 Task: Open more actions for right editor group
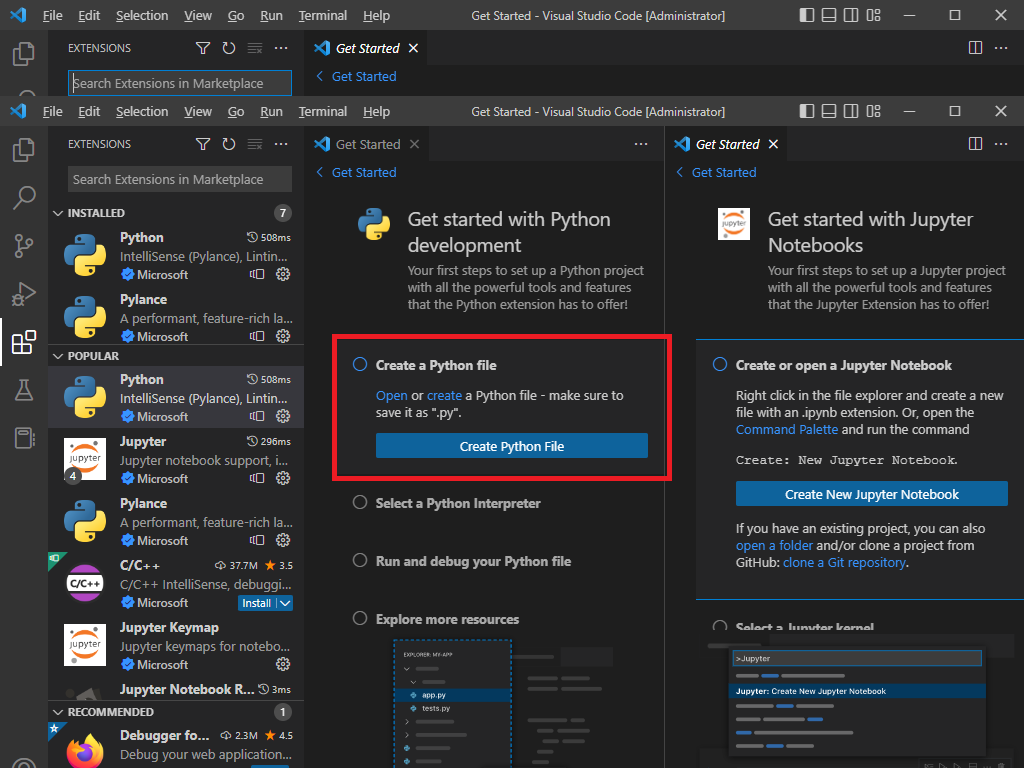click(x=1000, y=144)
